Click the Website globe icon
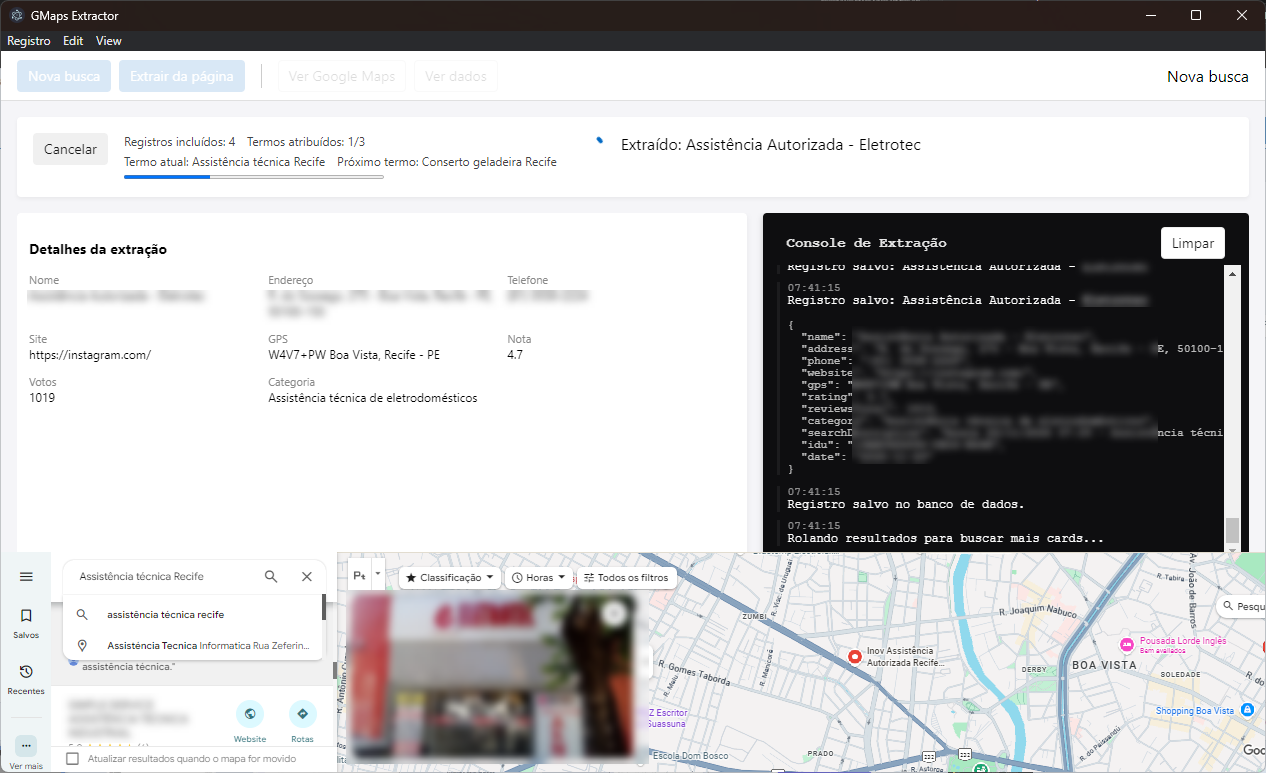The width and height of the screenshot is (1266, 773). coord(250,714)
